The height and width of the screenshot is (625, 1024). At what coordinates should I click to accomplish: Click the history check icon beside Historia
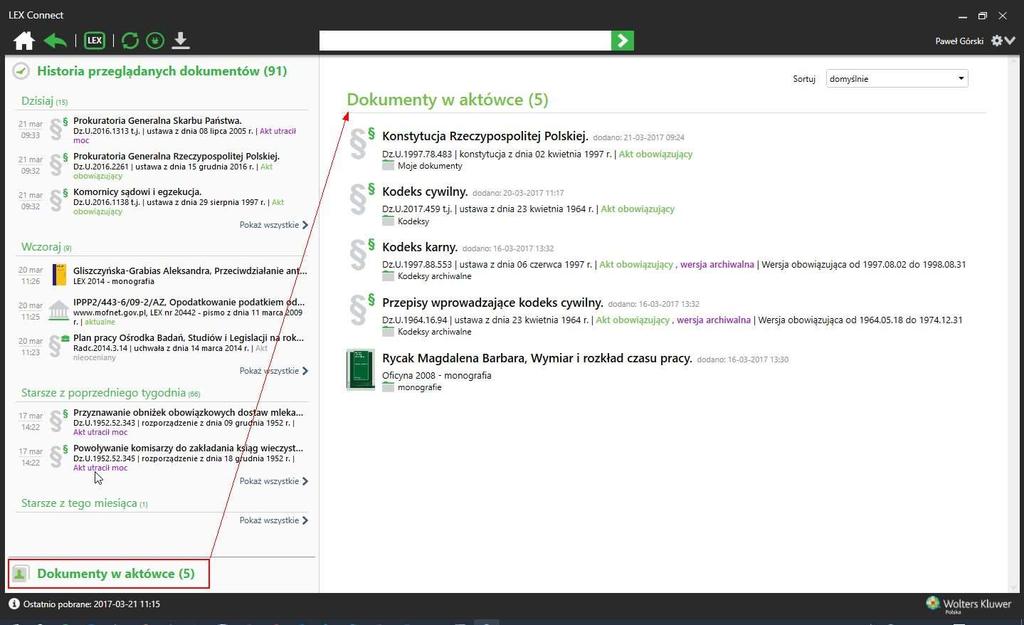click(x=21, y=71)
